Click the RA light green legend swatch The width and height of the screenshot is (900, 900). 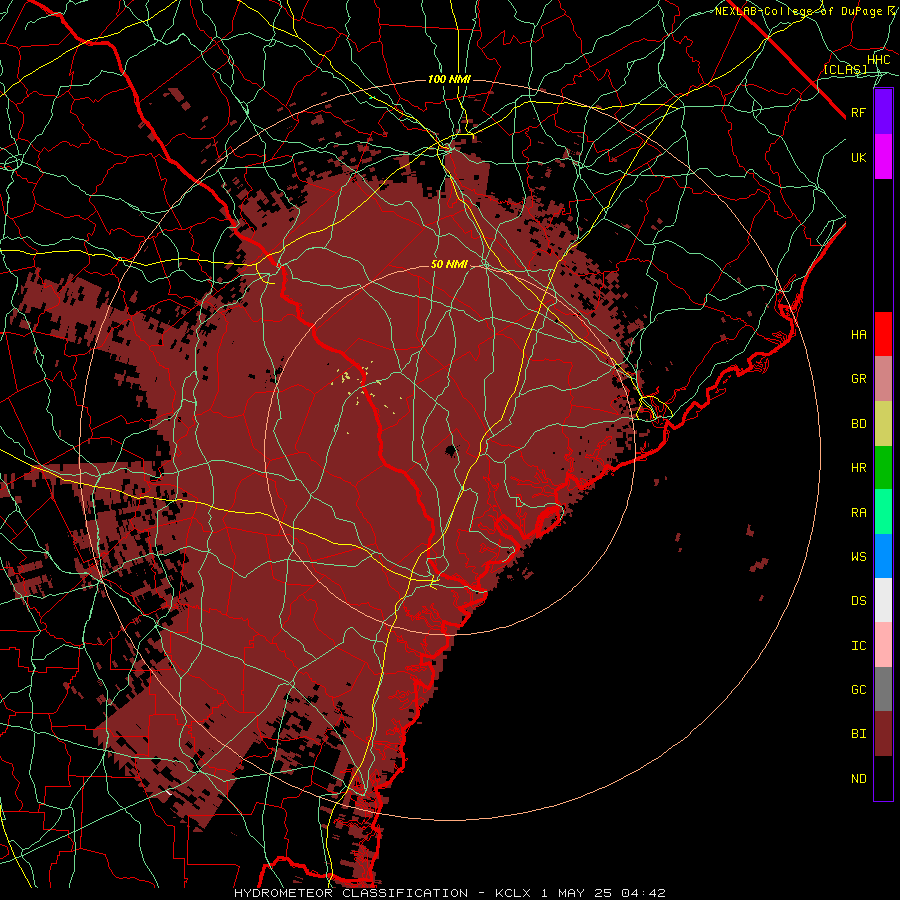(x=883, y=512)
